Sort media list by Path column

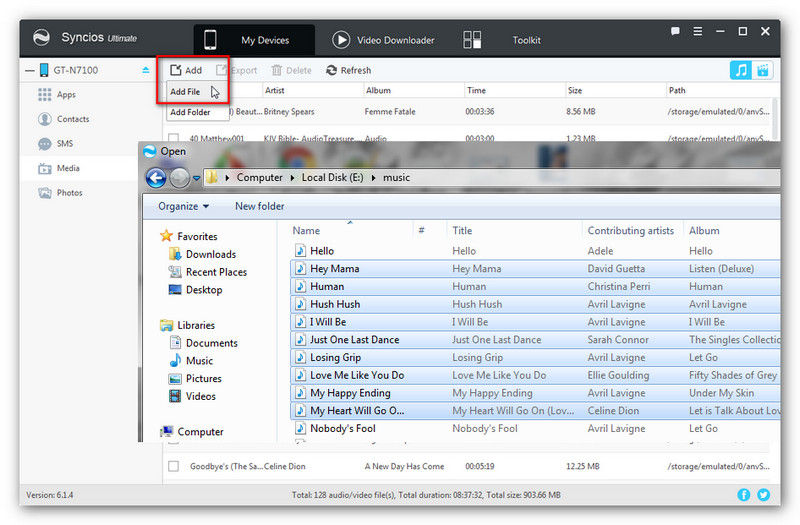point(677,90)
